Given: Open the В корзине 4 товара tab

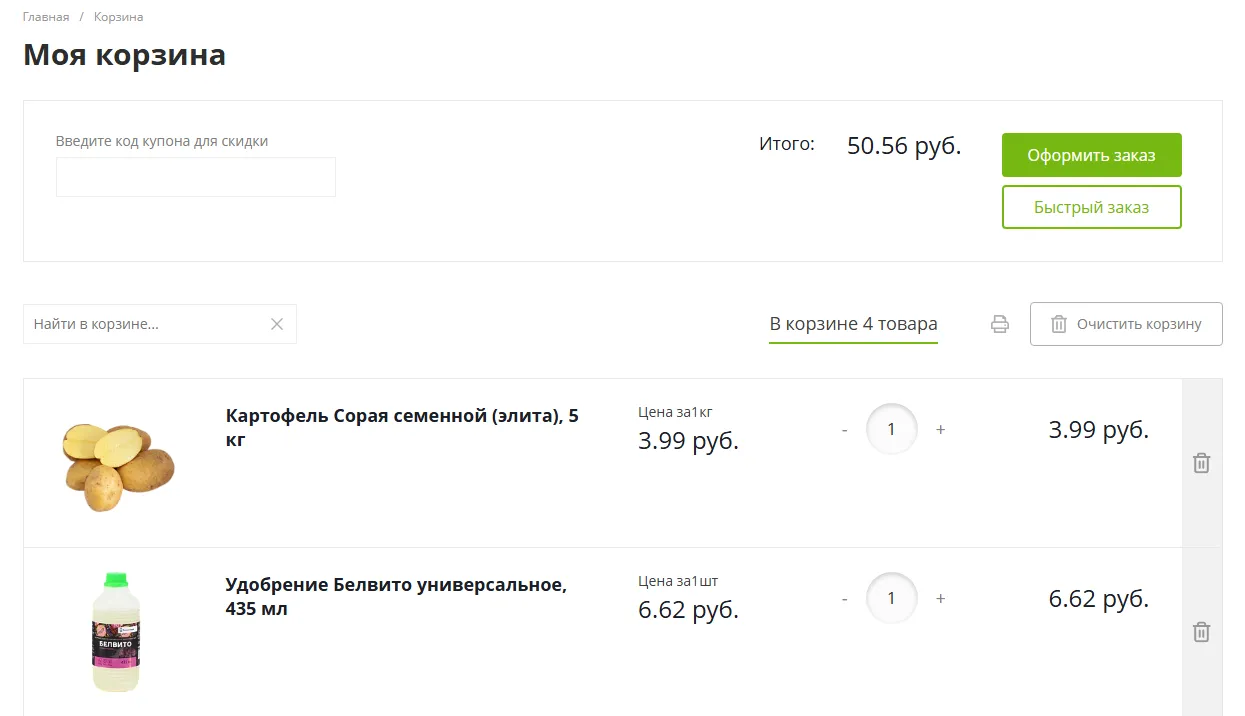Looking at the screenshot, I should [x=853, y=324].
